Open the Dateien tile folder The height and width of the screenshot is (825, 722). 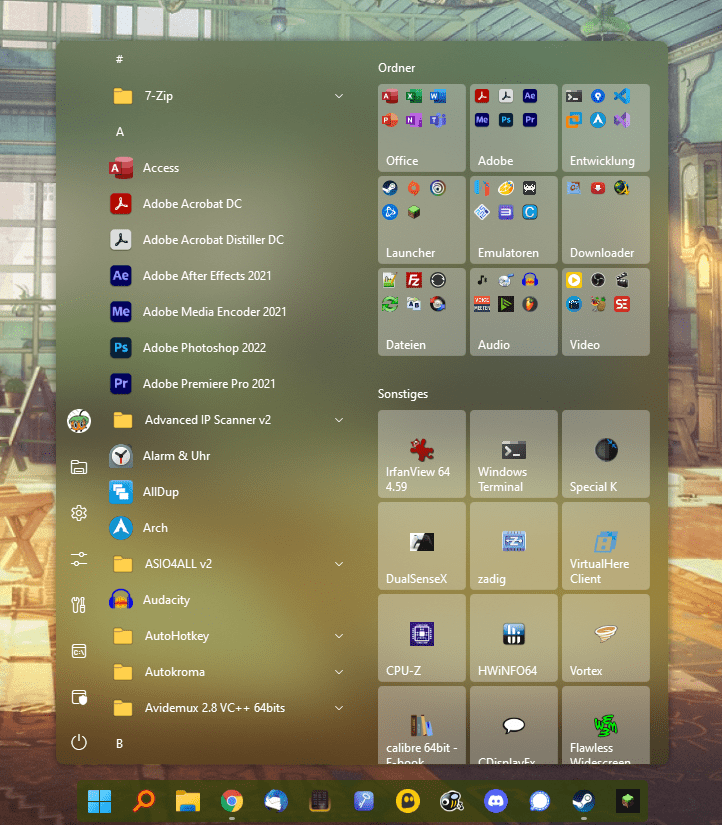point(422,312)
